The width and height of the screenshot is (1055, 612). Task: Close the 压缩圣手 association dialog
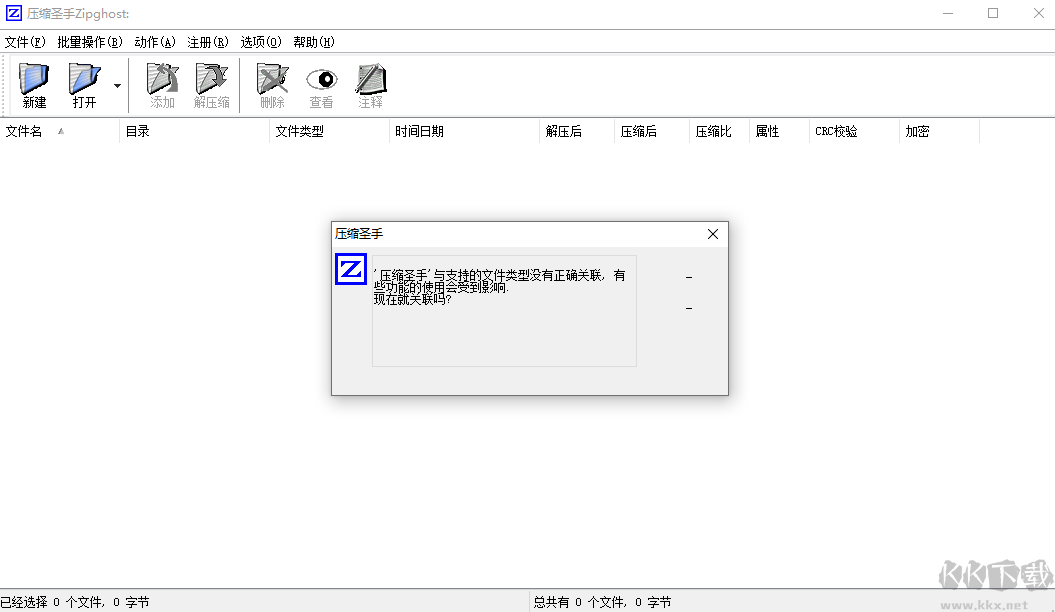click(712, 233)
